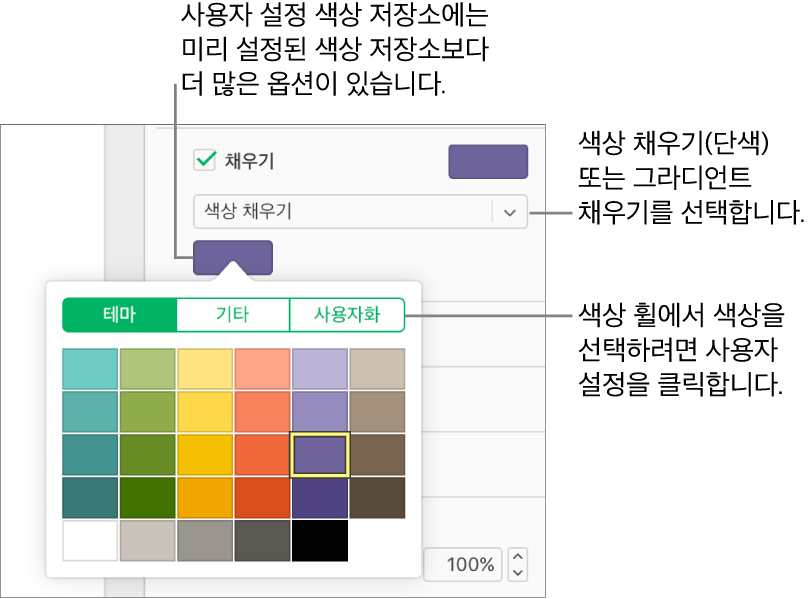The image size is (809, 599).
Task: Select the bright yellow swatch
Action: tap(204, 454)
